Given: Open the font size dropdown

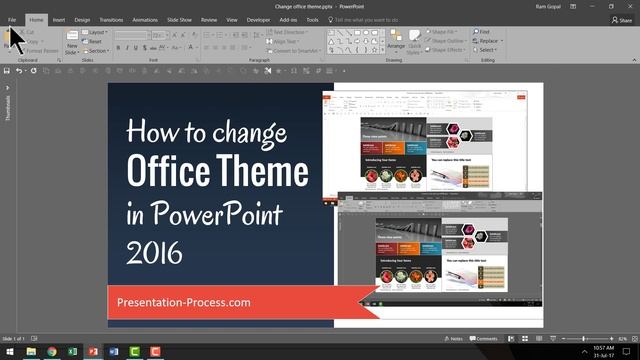Looking at the screenshot, I should pyautogui.click(x=167, y=36).
